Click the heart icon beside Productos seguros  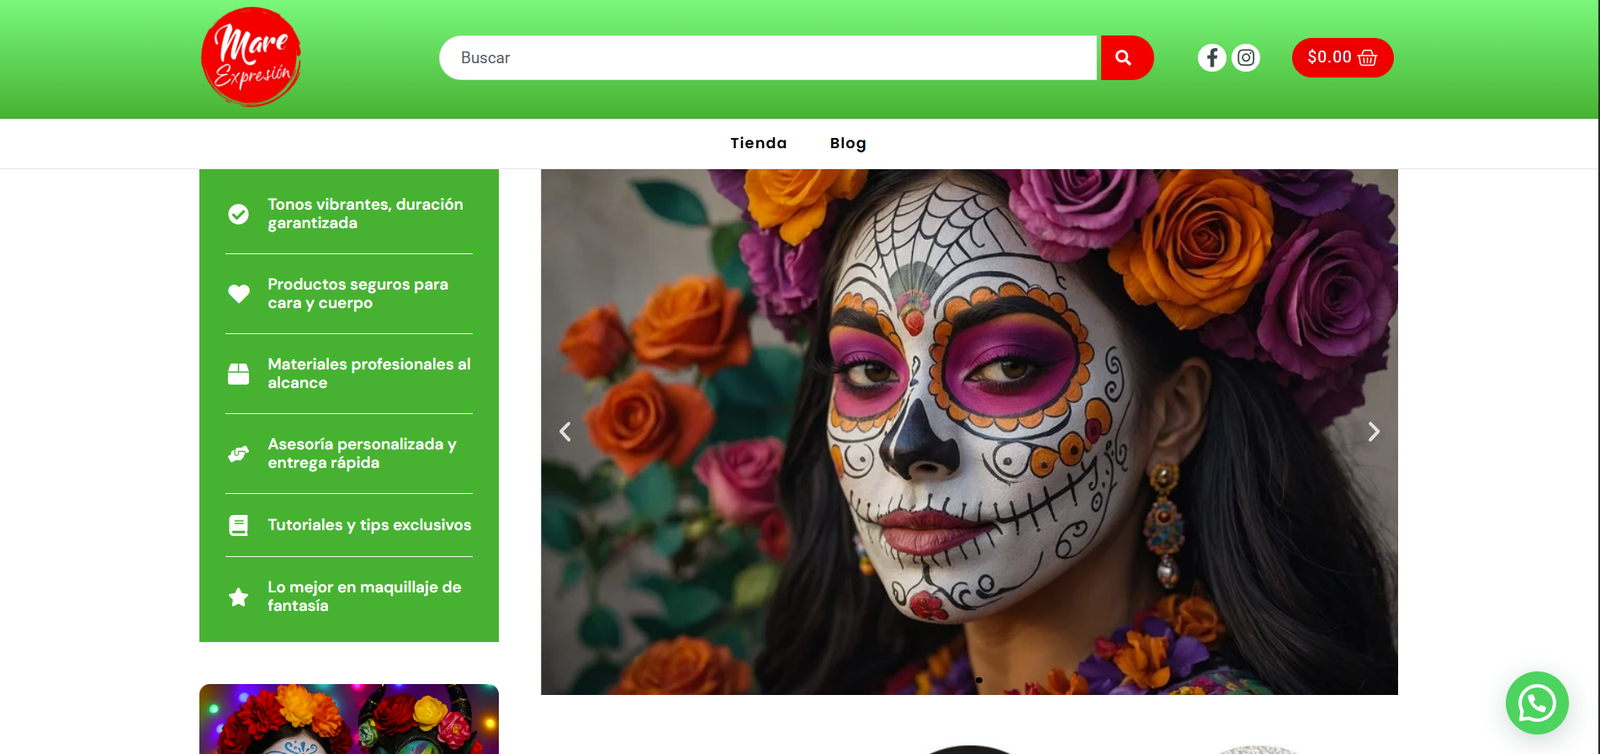click(x=238, y=294)
